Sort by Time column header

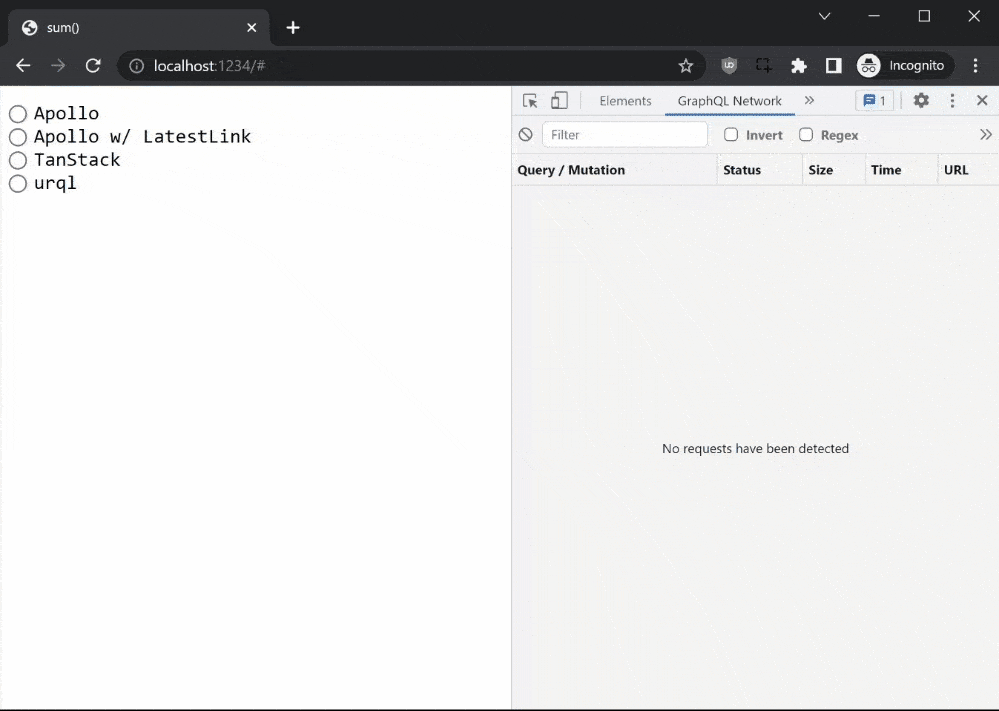[x=901, y=170]
